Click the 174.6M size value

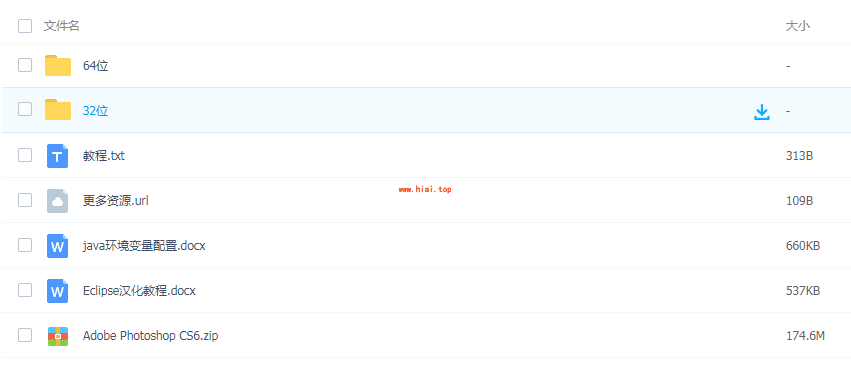pyautogui.click(x=805, y=336)
